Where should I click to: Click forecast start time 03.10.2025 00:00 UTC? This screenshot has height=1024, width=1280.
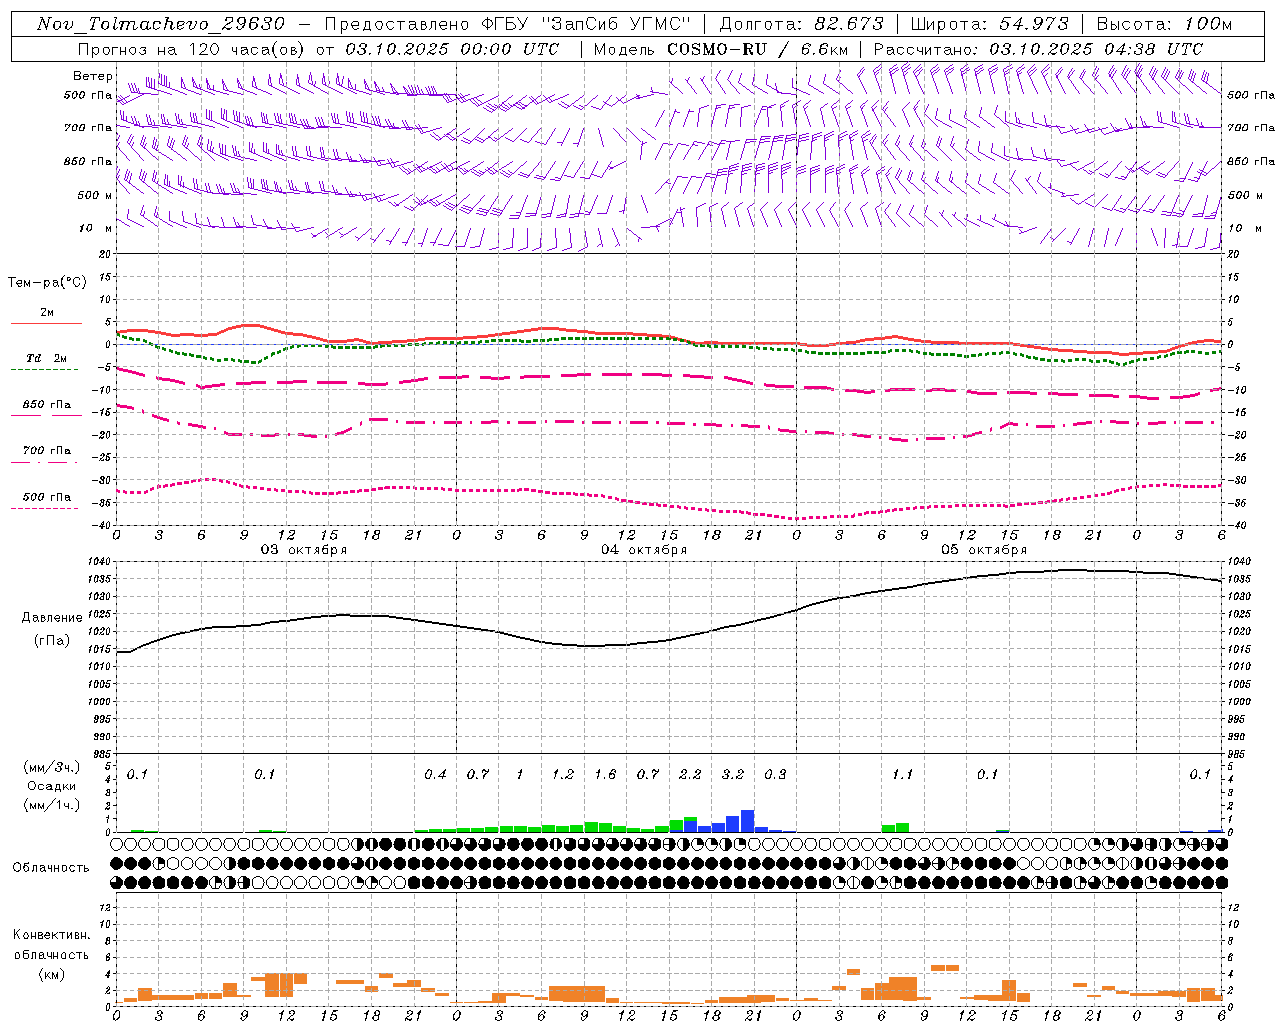(x=452, y=49)
